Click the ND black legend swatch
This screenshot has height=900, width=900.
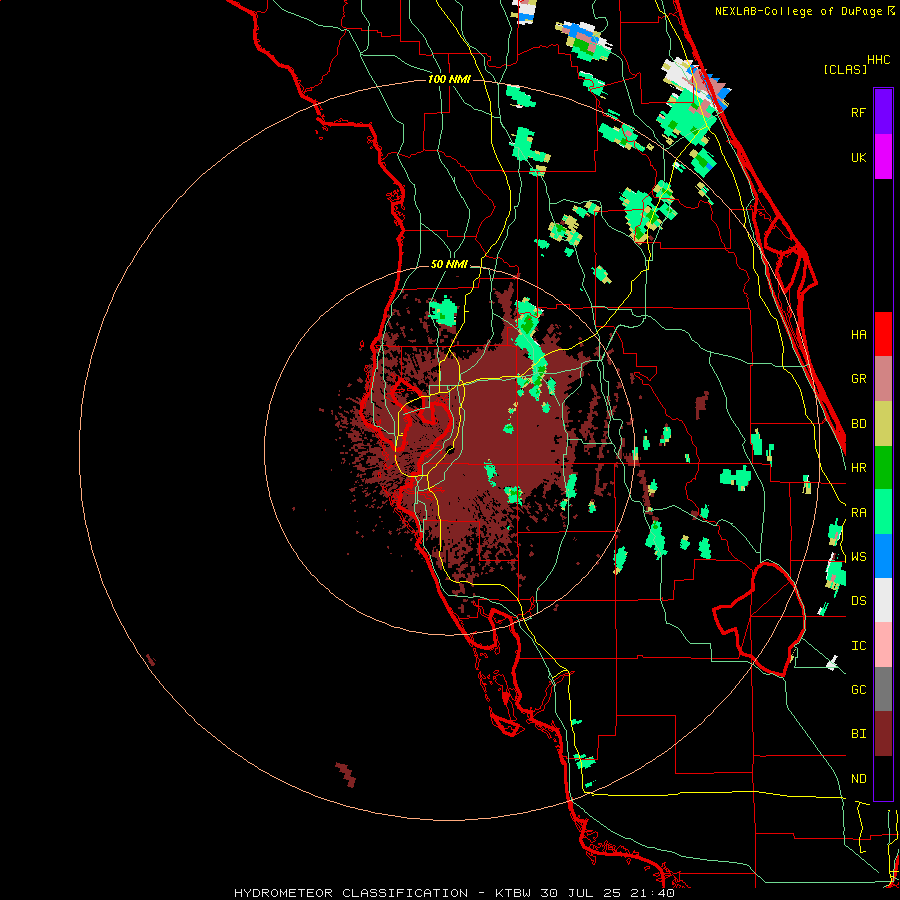(x=883, y=778)
